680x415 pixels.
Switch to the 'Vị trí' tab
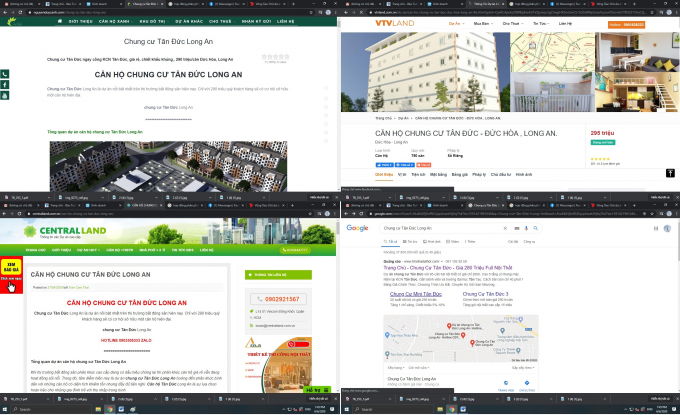pos(402,174)
